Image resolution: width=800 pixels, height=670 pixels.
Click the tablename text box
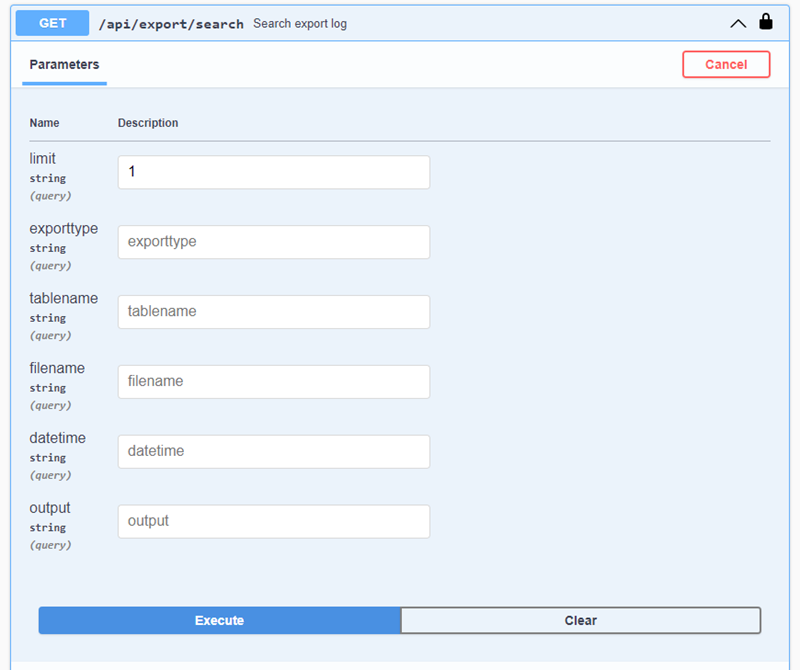273,312
